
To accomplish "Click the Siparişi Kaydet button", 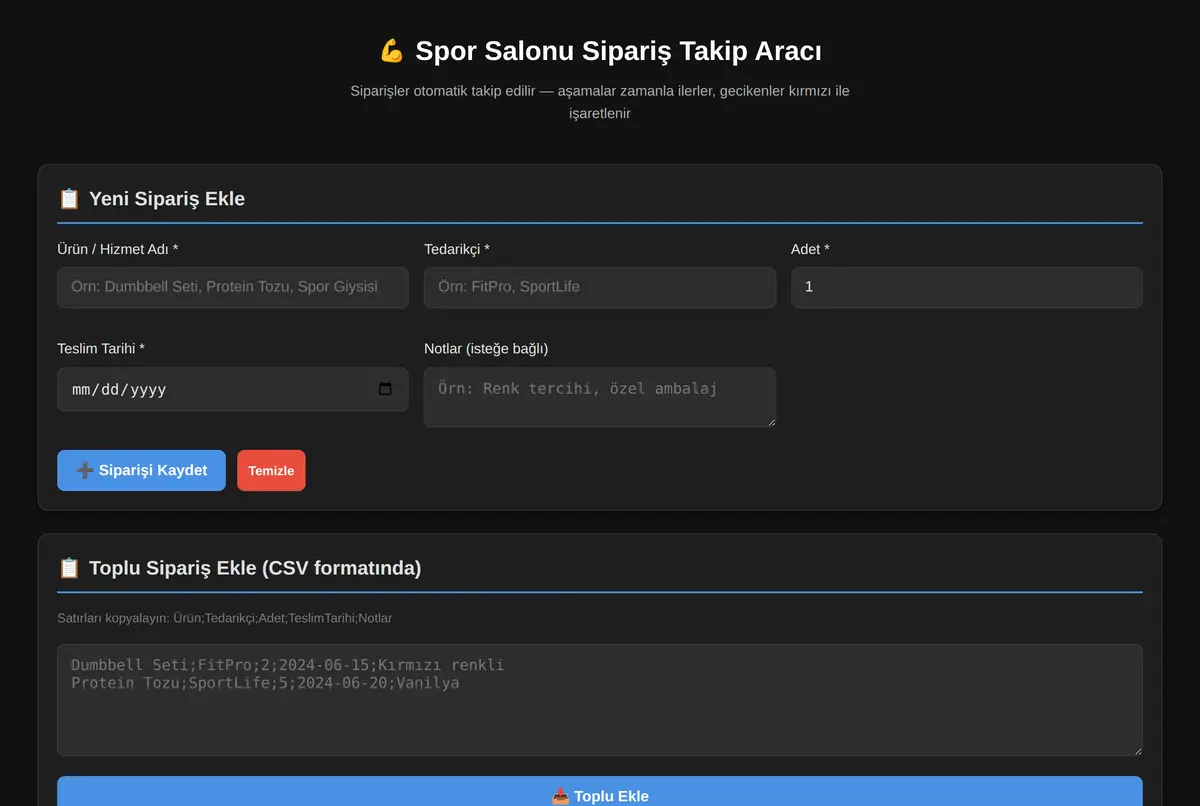I will pyautogui.click(x=141, y=470).
